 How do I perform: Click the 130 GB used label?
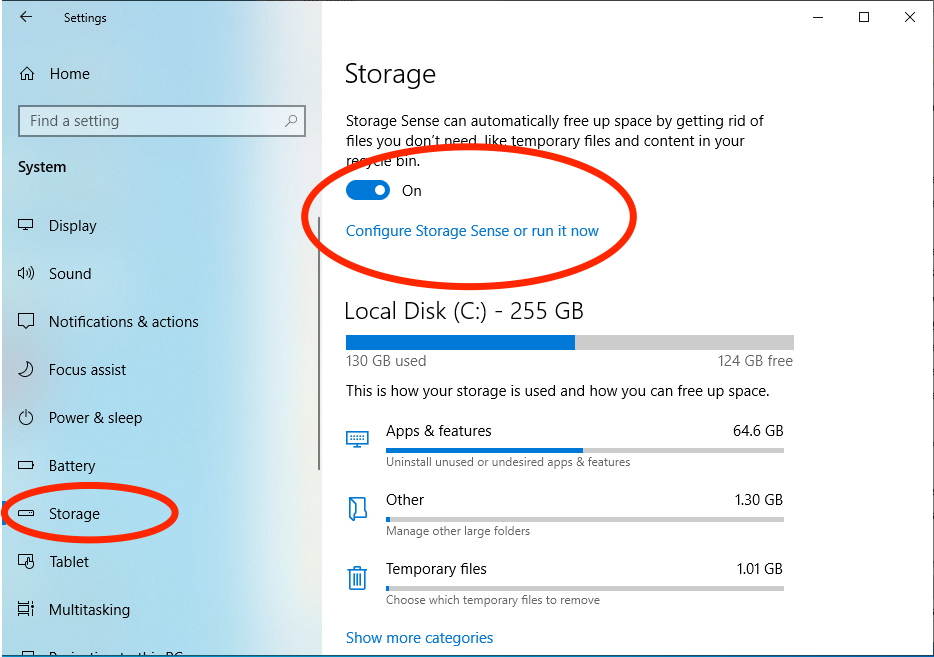[386, 361]
